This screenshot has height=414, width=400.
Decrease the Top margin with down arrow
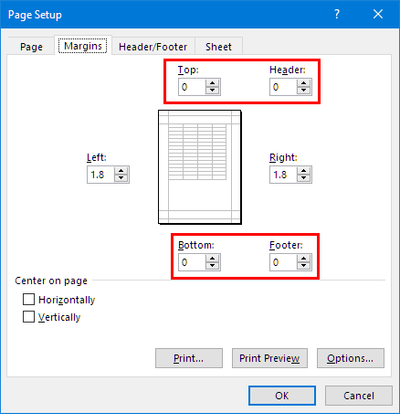[212, 90]
